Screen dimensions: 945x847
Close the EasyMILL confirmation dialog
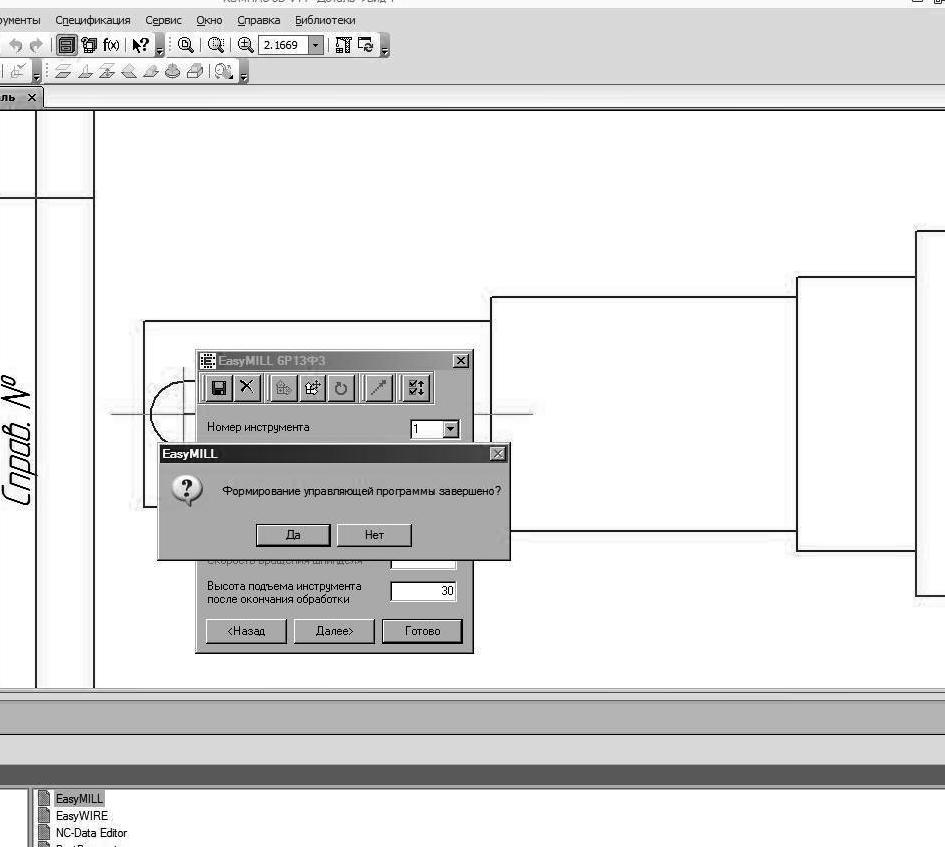point(498,454)
